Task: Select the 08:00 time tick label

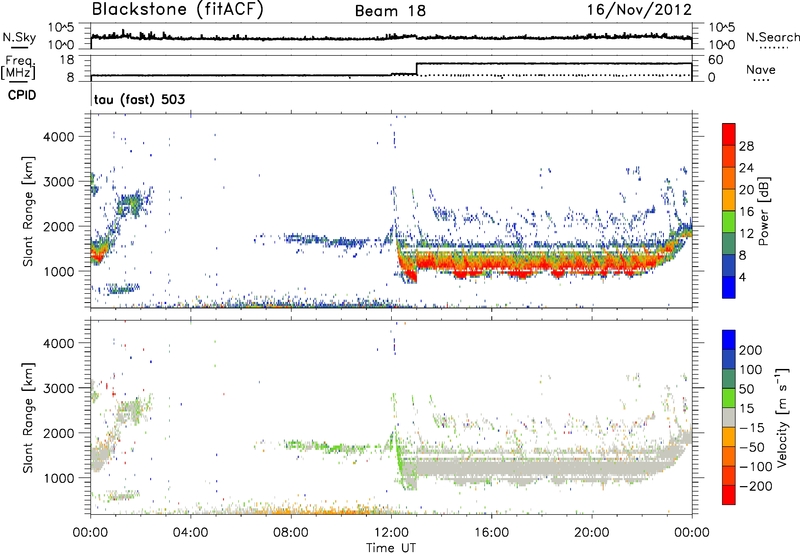Action: coord(290,533)
